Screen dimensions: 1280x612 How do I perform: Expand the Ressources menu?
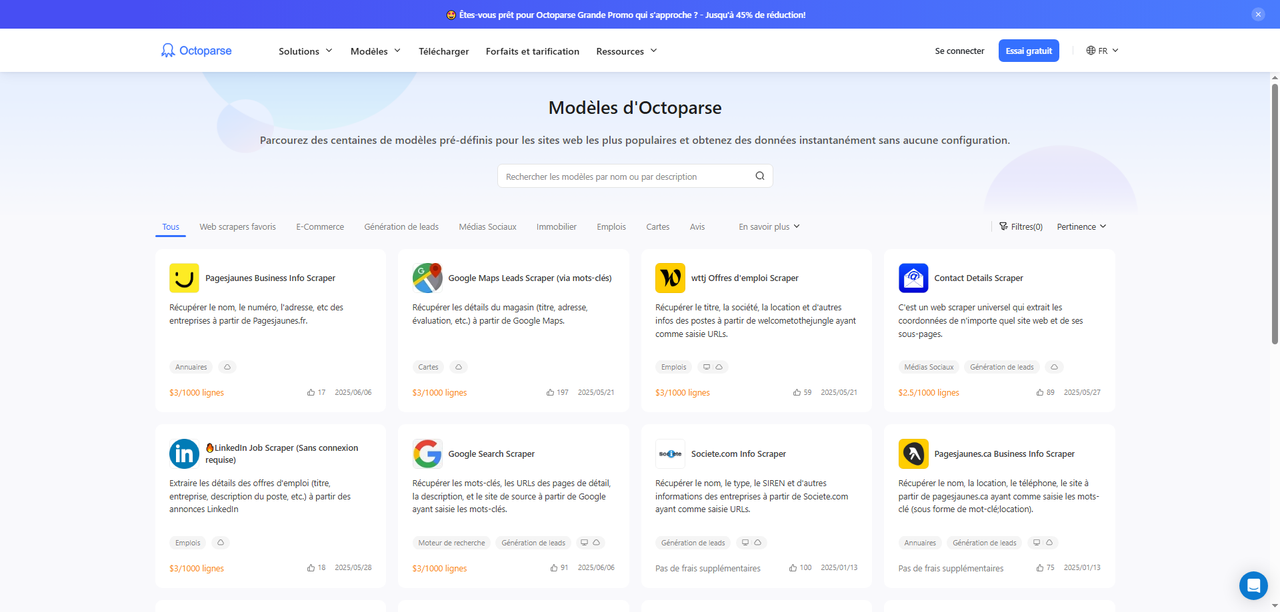626,51
